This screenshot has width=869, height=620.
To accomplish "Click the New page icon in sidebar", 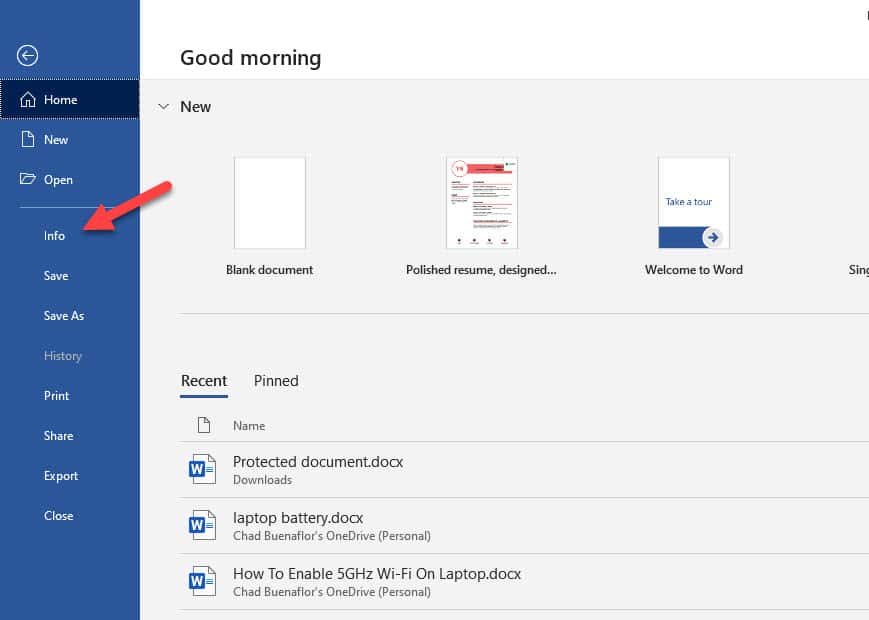I will pyautogui.click(x=28, y=139).
